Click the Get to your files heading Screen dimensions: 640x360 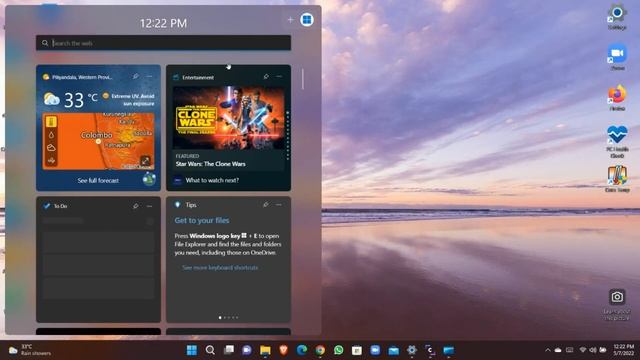[x=202, y=220]
